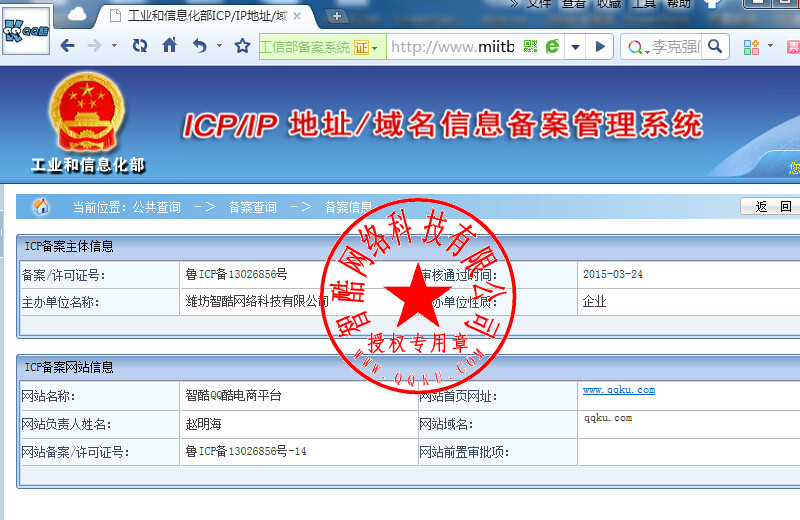The width and height of the screenshot is (800, 520).
Task: Expand the address bar URL dropdown
Action: tap(575, 47)
